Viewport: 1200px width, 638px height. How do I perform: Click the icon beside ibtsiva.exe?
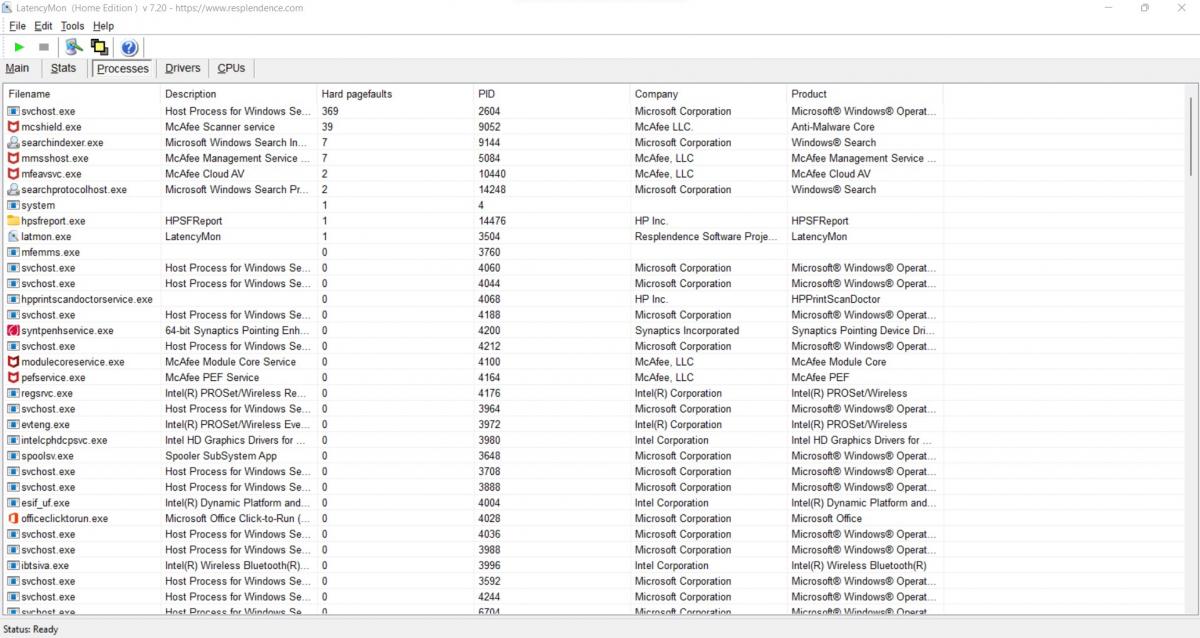(x=13, y=566)
